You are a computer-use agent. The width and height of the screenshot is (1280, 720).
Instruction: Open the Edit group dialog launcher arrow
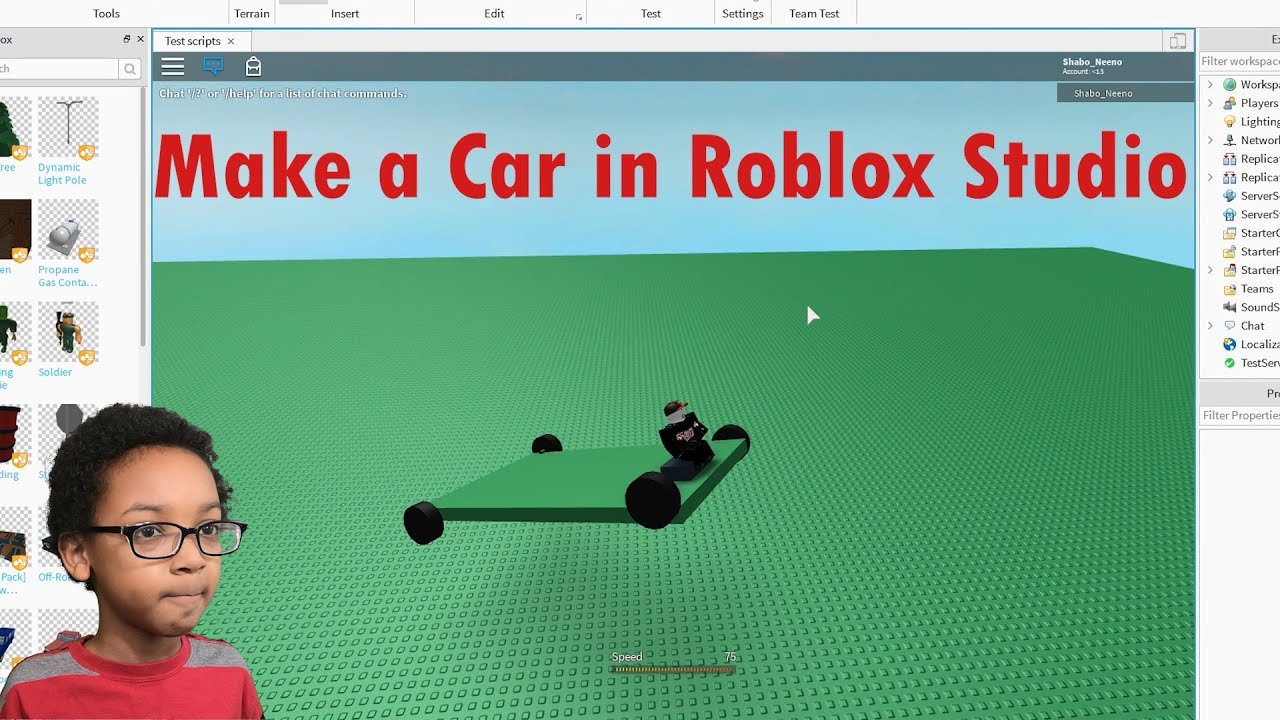[579, 17]
